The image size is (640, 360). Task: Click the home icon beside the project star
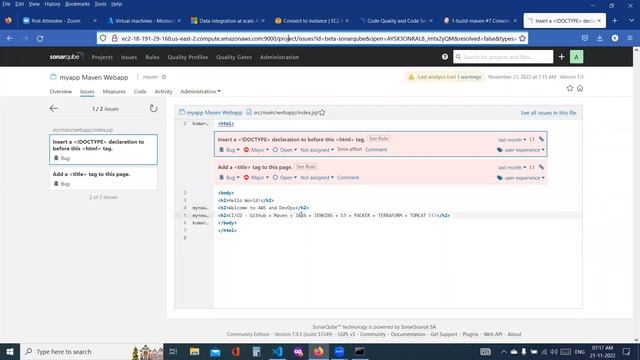pos(580,88)
